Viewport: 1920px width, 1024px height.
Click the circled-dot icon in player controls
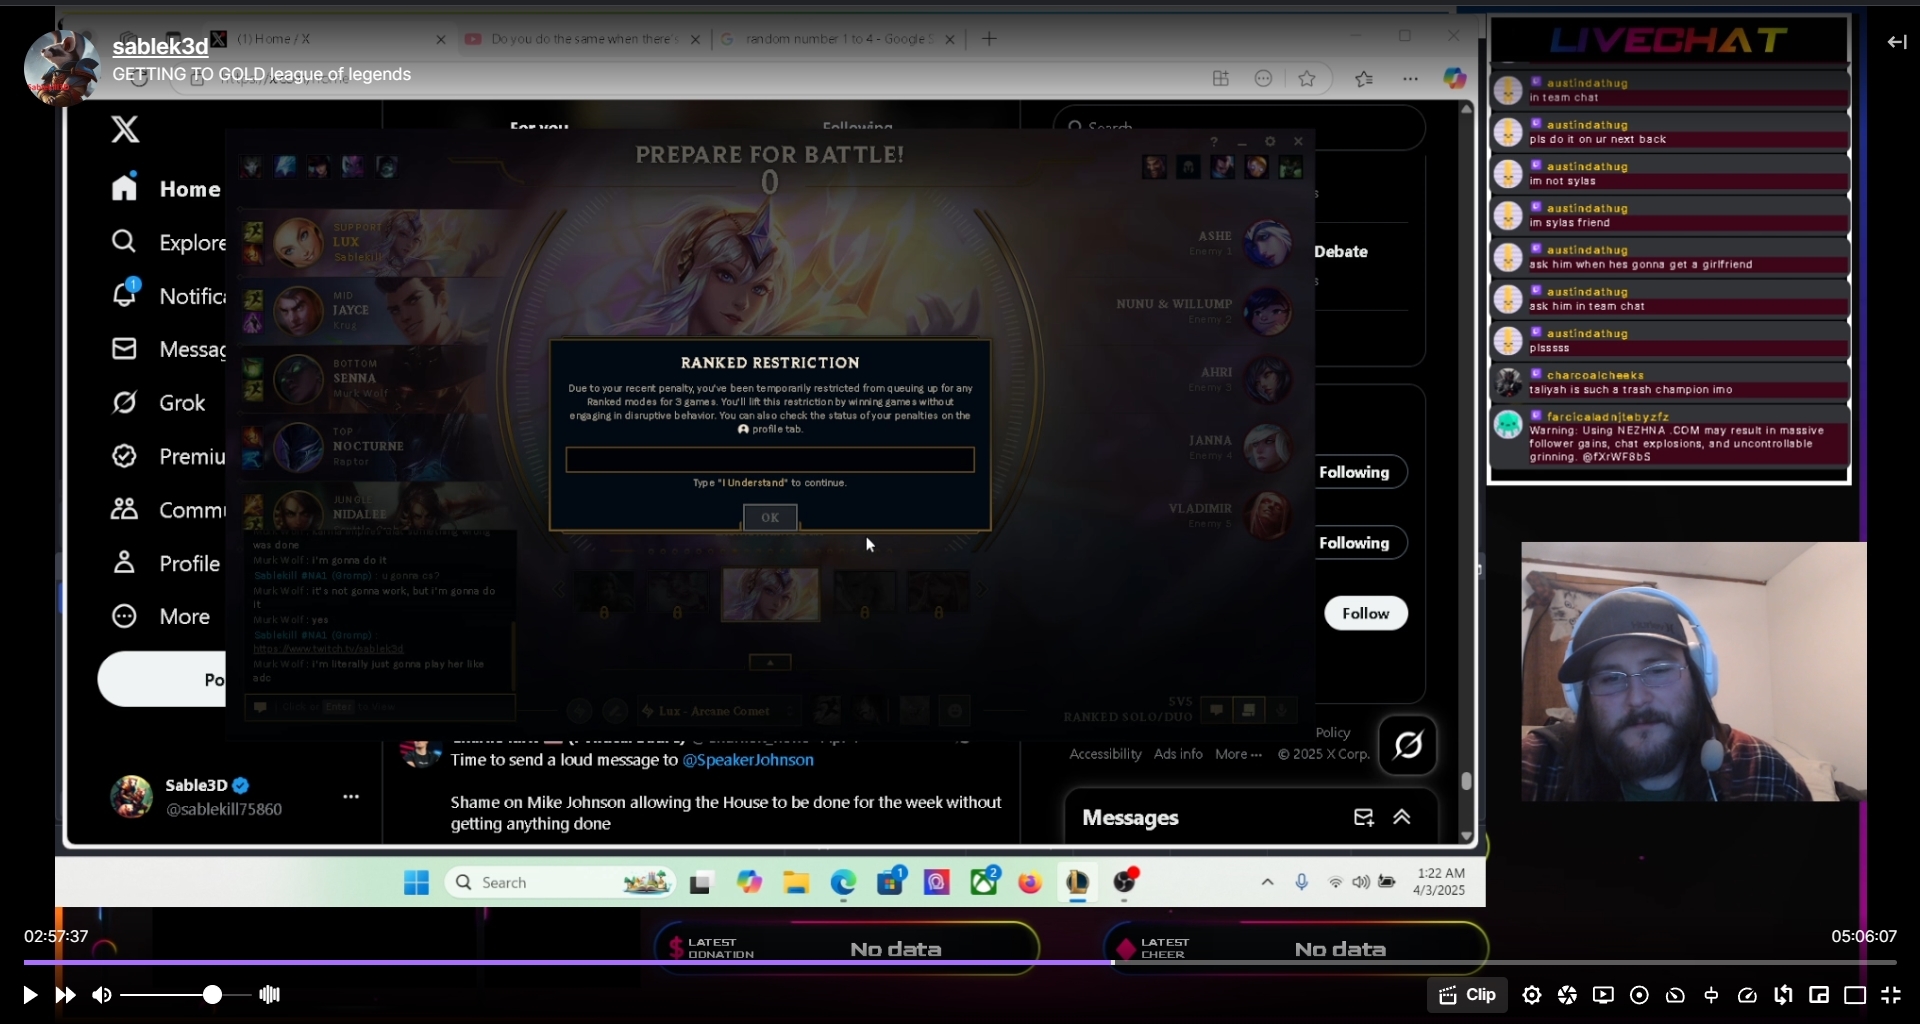click(x=1639, y=995)
